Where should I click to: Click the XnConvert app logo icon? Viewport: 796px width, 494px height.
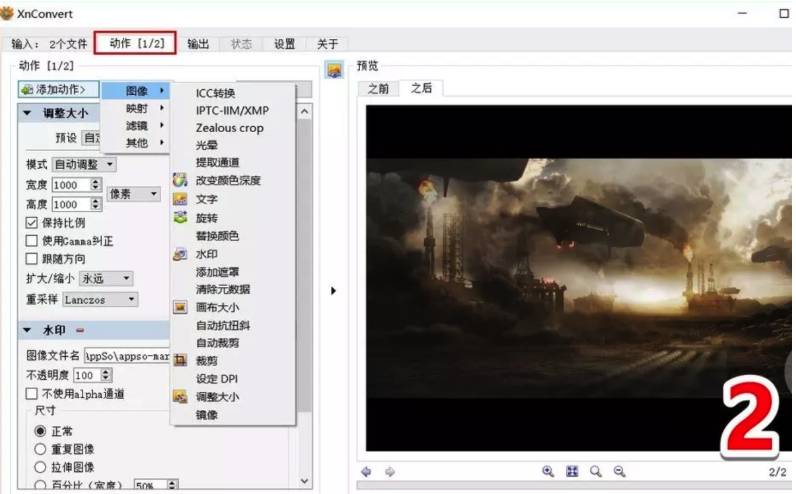tap(7, 13)
